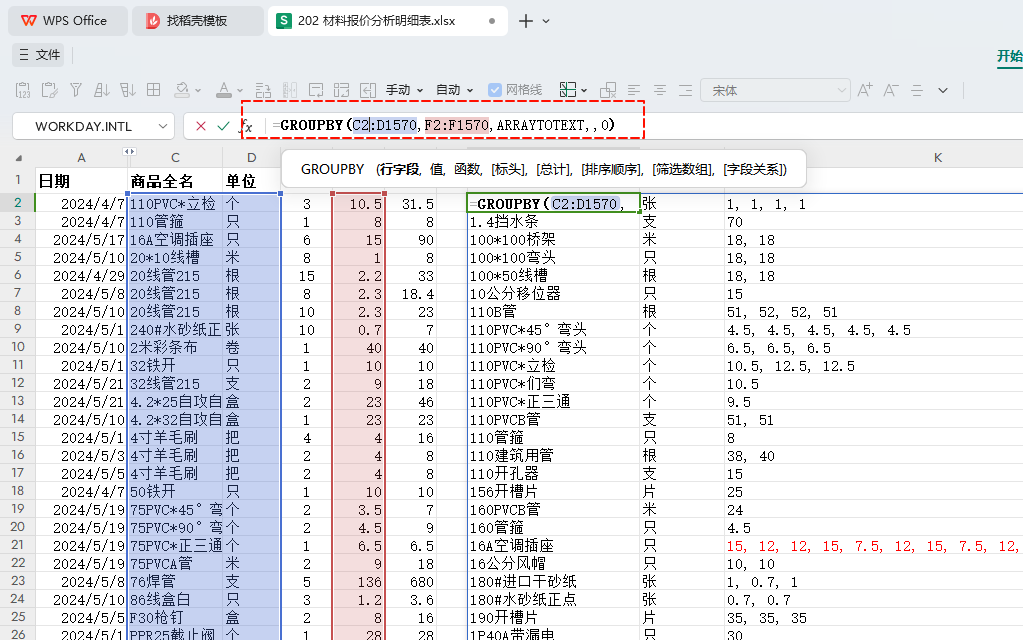Click the 行字段 argument in GROUPBY tooltip
The height and width of the screenshot is (640, 1023).
[399, 170]
